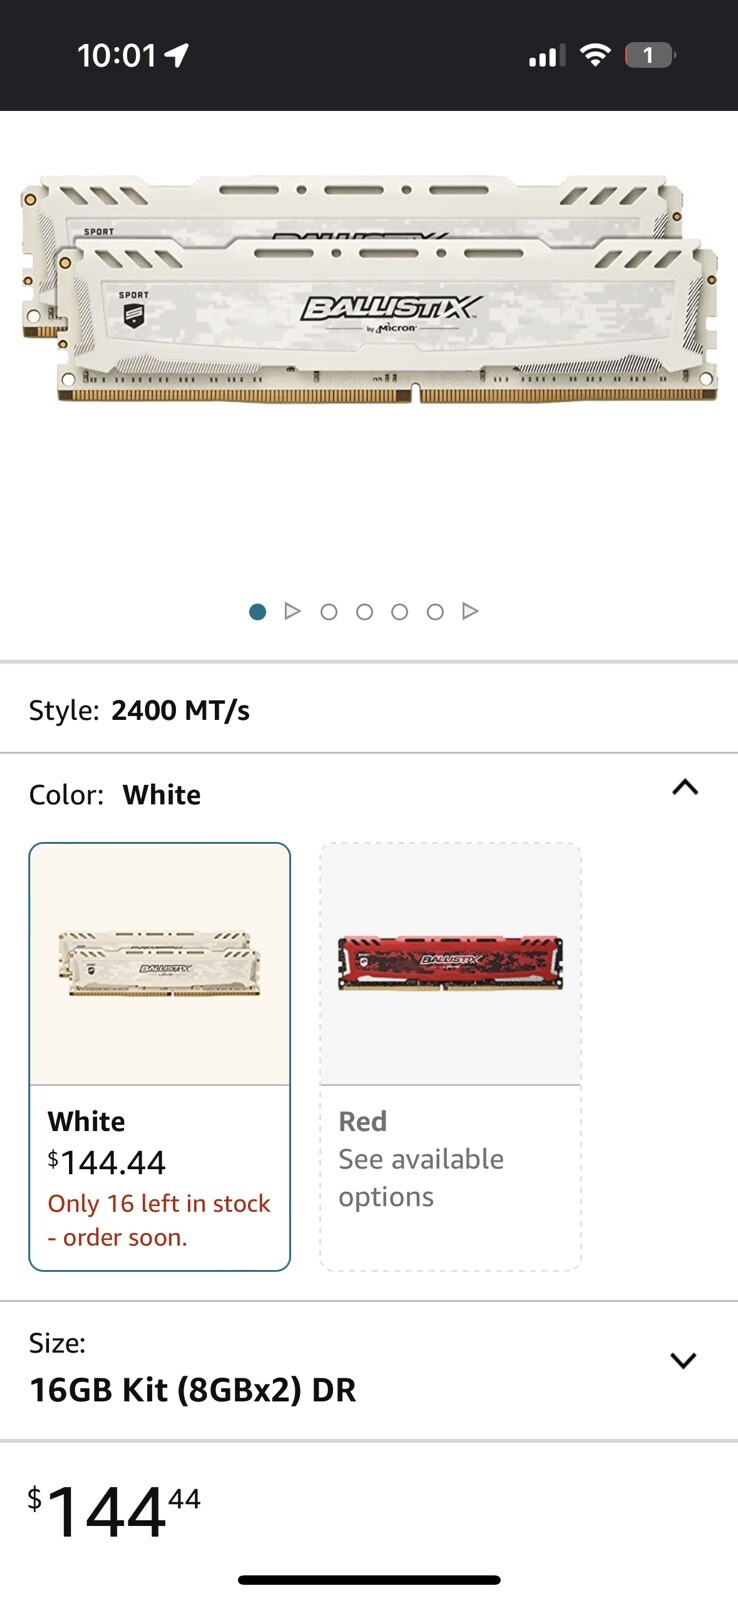This screenshot has width=738, height=1600.
Task: Tap Red's See available options link
Action: pyautogui.click(x=421, y=1177)
